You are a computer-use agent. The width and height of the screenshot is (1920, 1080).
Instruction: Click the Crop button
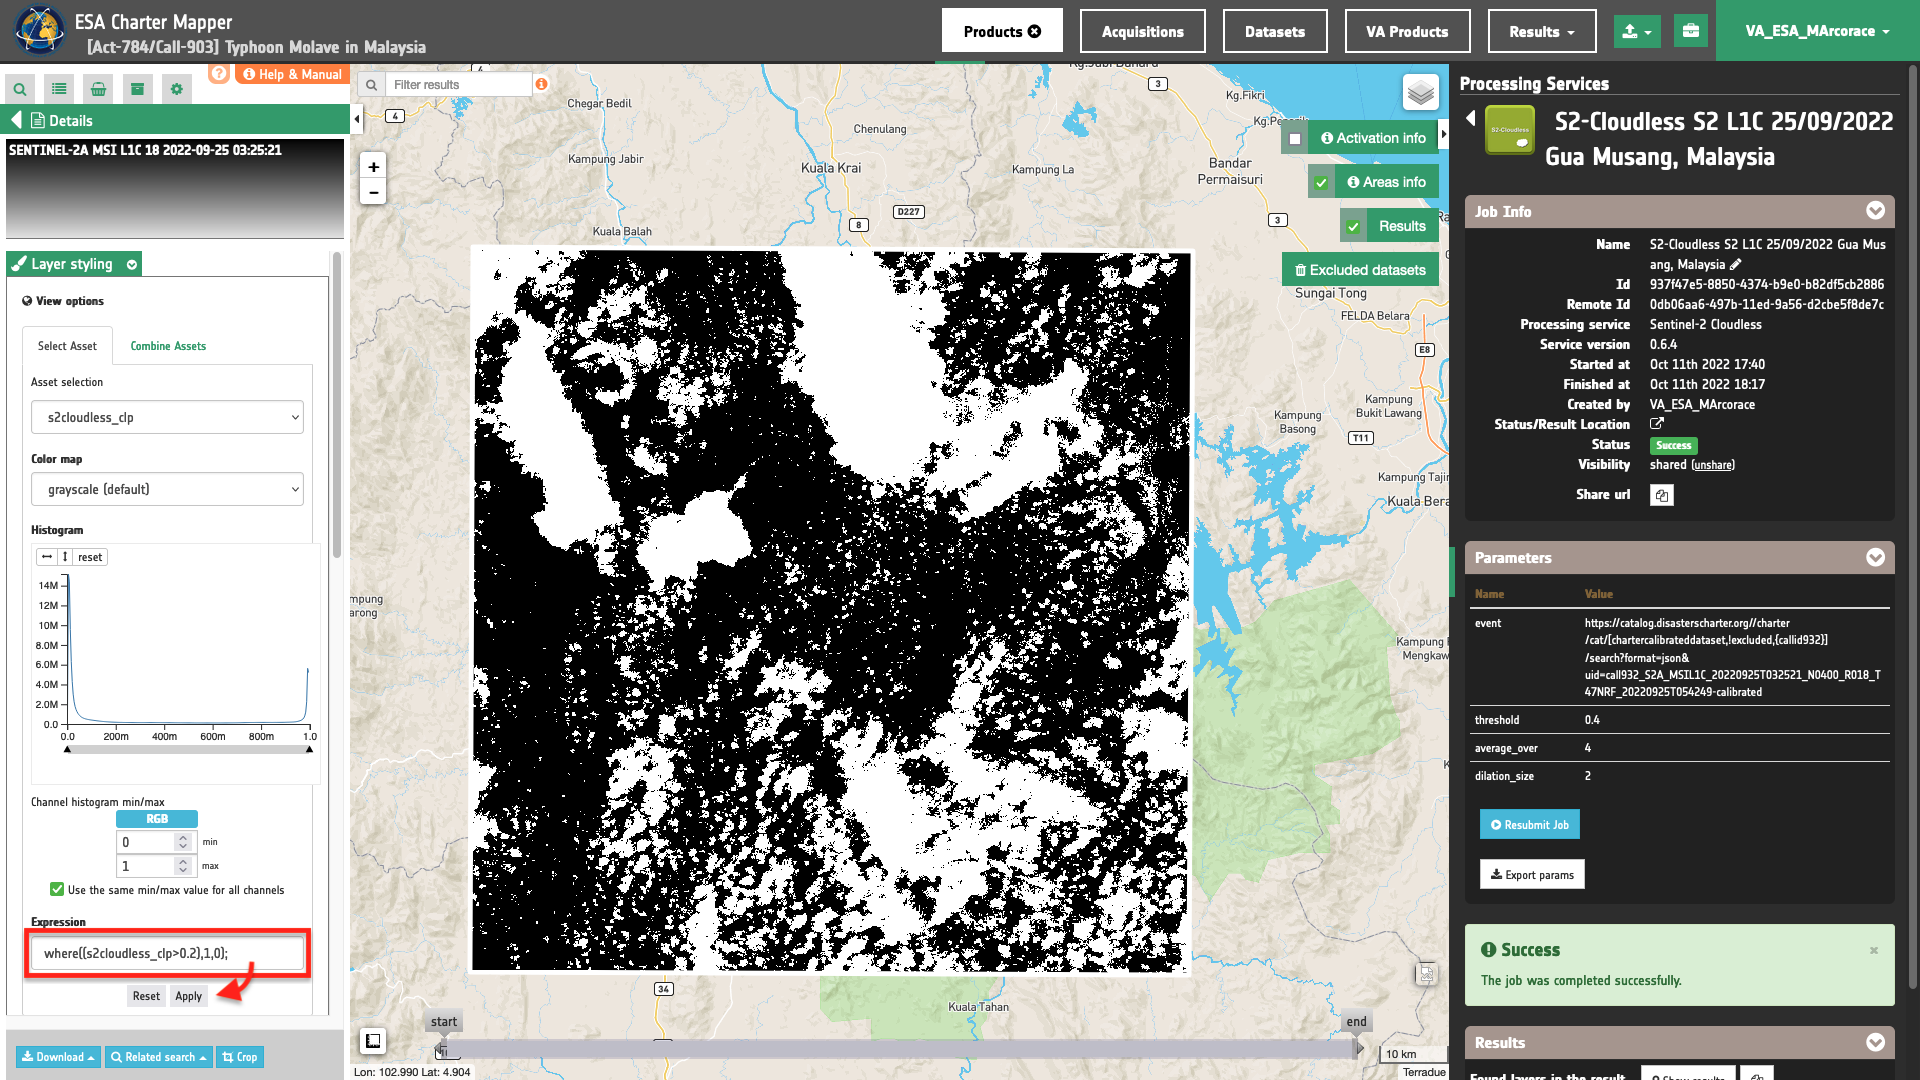click(x=240, y=1057)
